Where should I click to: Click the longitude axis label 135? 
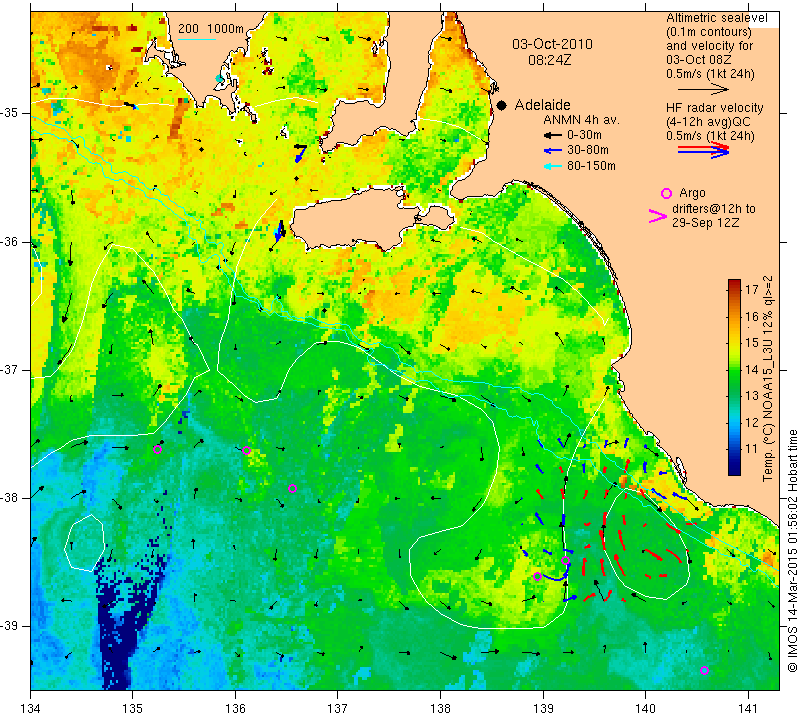click(133, 709)
